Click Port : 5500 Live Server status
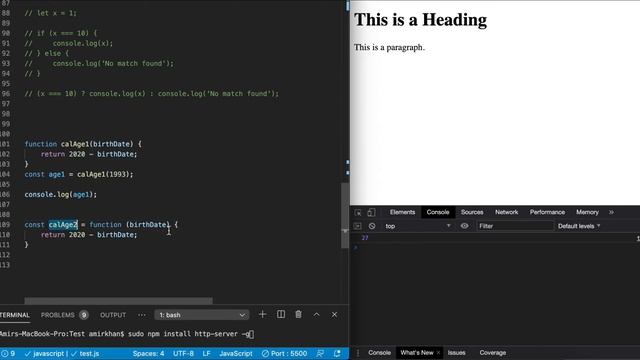 pyautogui.click(x=284, y=353)
